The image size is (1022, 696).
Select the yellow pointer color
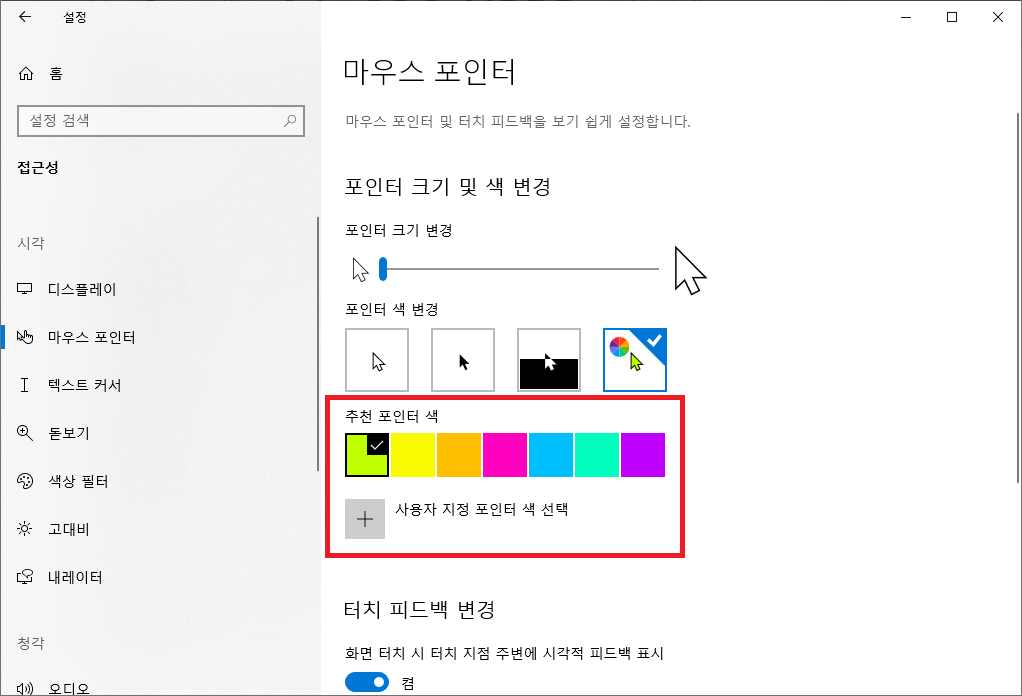click(413, 455)
